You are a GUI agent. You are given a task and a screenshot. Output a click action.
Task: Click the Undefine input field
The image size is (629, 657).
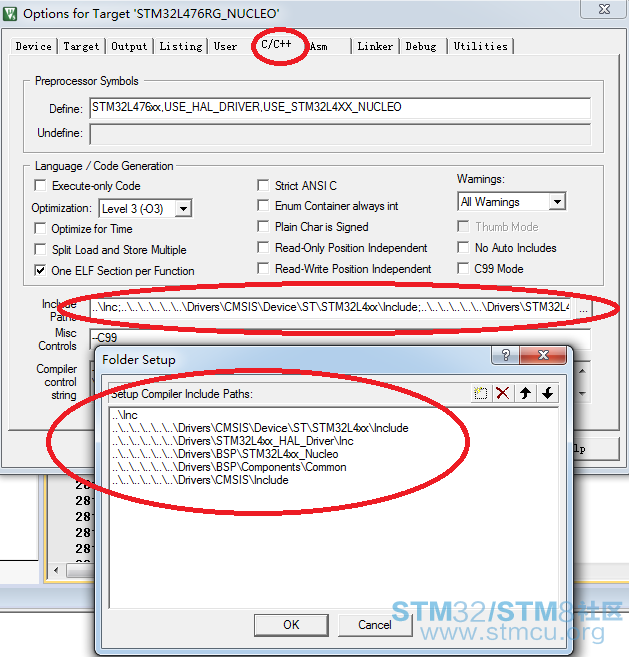point(340,135)
